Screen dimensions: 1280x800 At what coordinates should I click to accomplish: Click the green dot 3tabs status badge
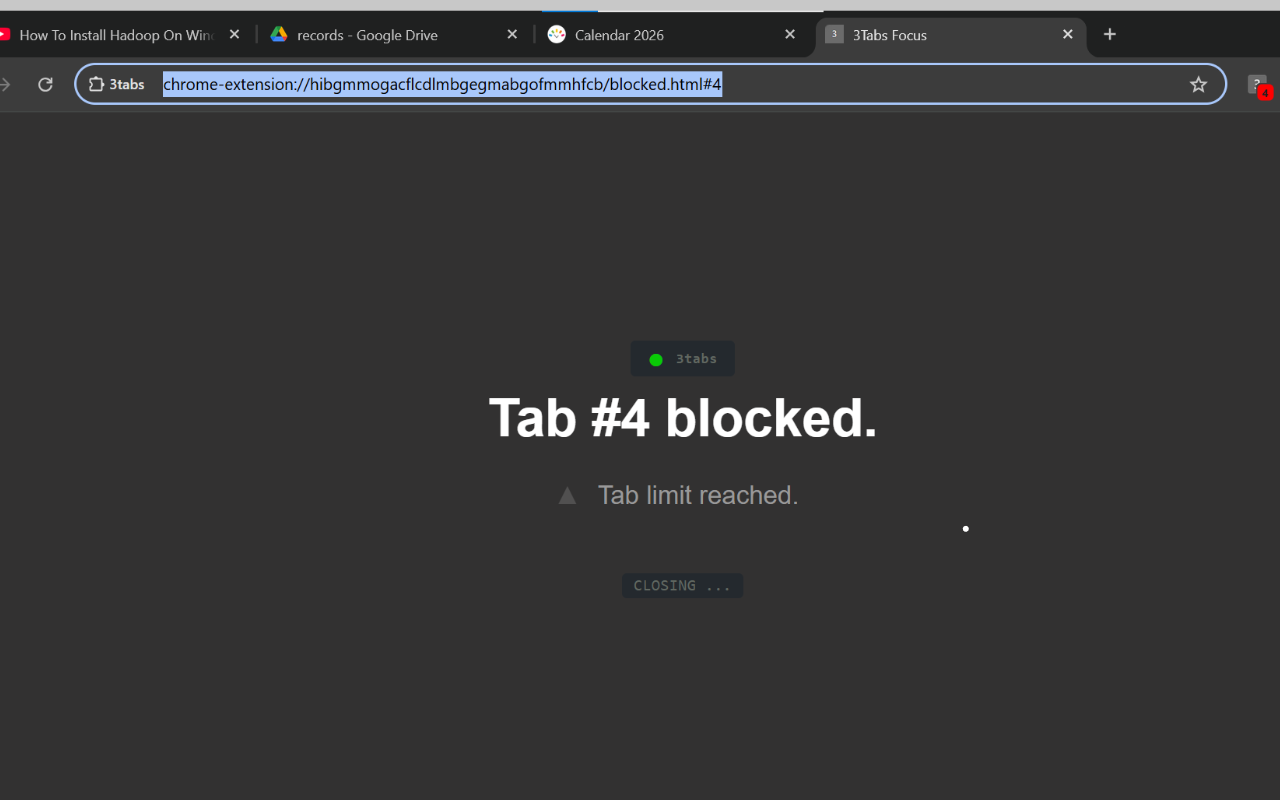click(683, 359)
